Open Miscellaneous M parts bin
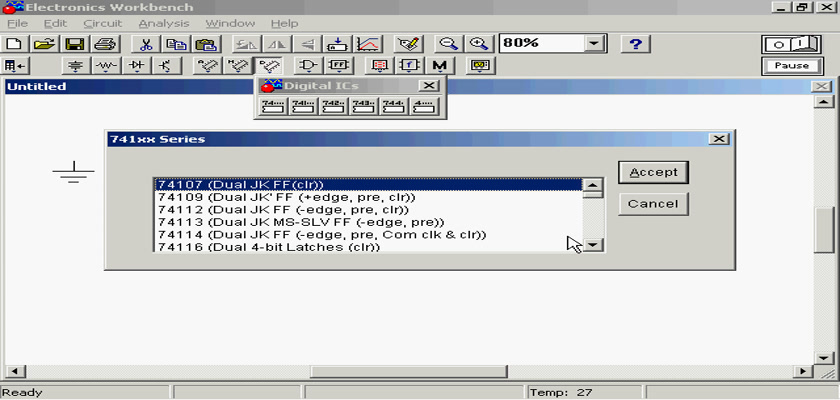This screenshot has height=400, width=840. pyautogui.click(x=440, y=66)
